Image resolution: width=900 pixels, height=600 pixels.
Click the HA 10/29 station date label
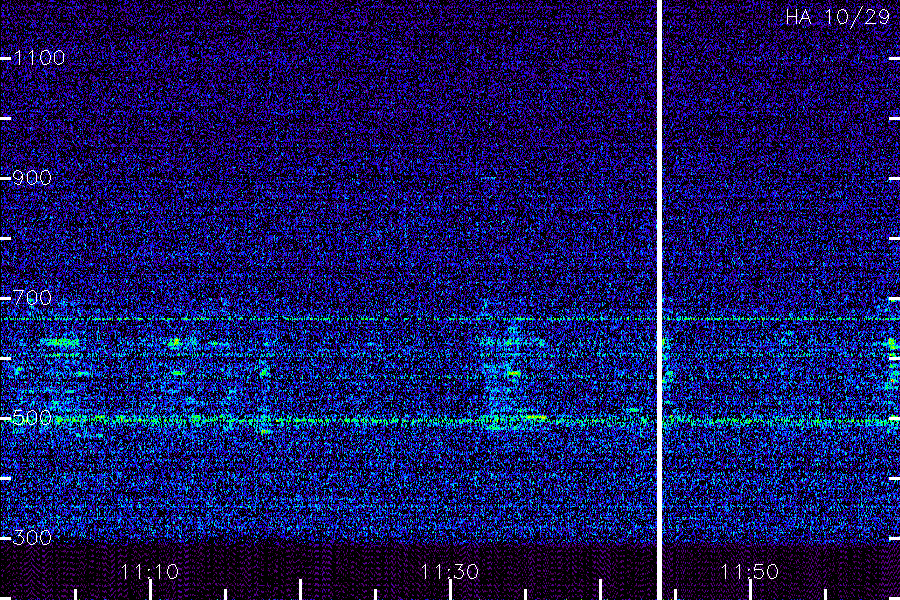(837, 17)
